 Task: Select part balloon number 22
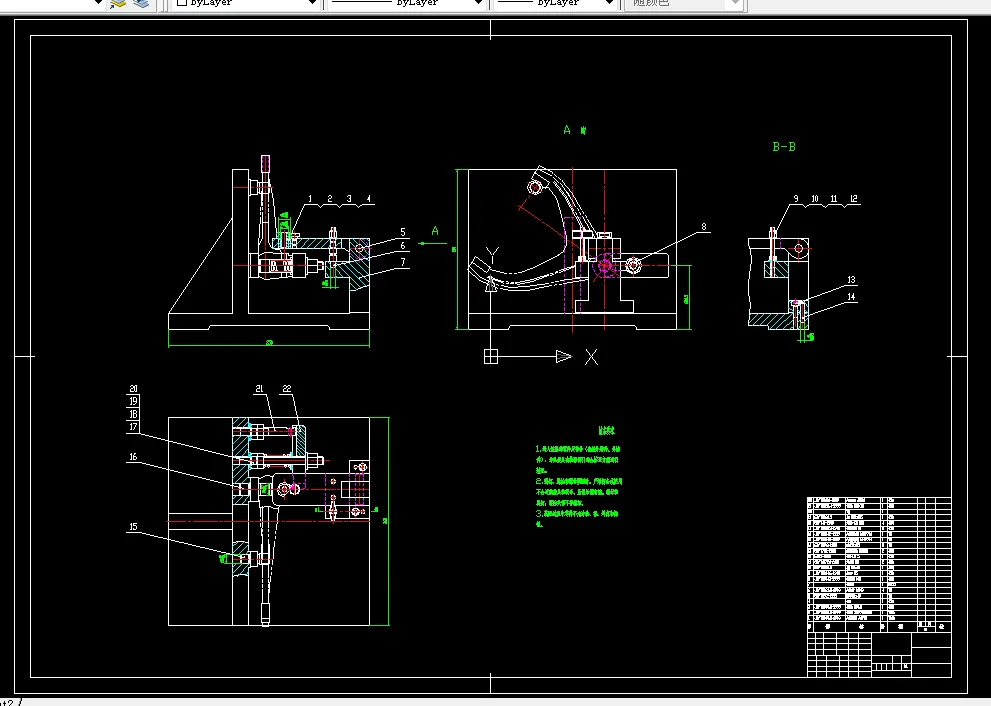tap(287, 389)
